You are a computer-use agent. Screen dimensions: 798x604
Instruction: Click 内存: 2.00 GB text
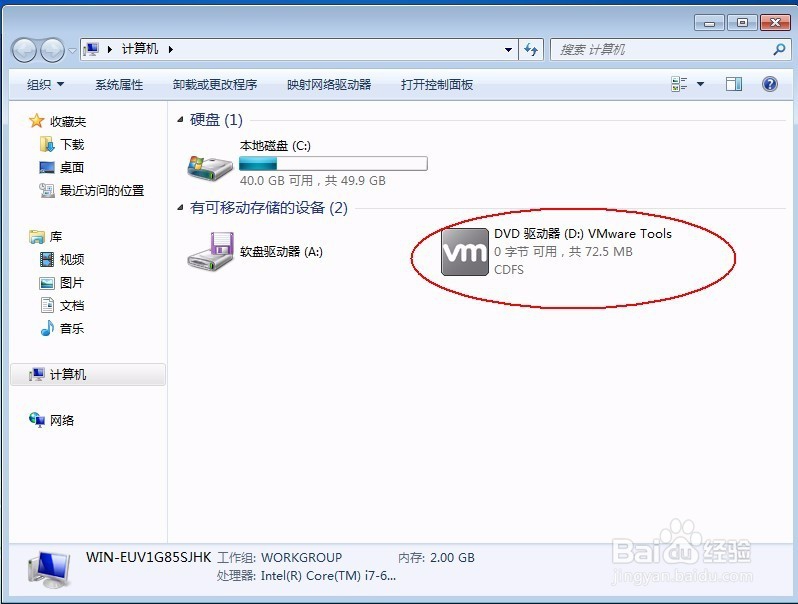pyautogui.click(x=436, y=558)
